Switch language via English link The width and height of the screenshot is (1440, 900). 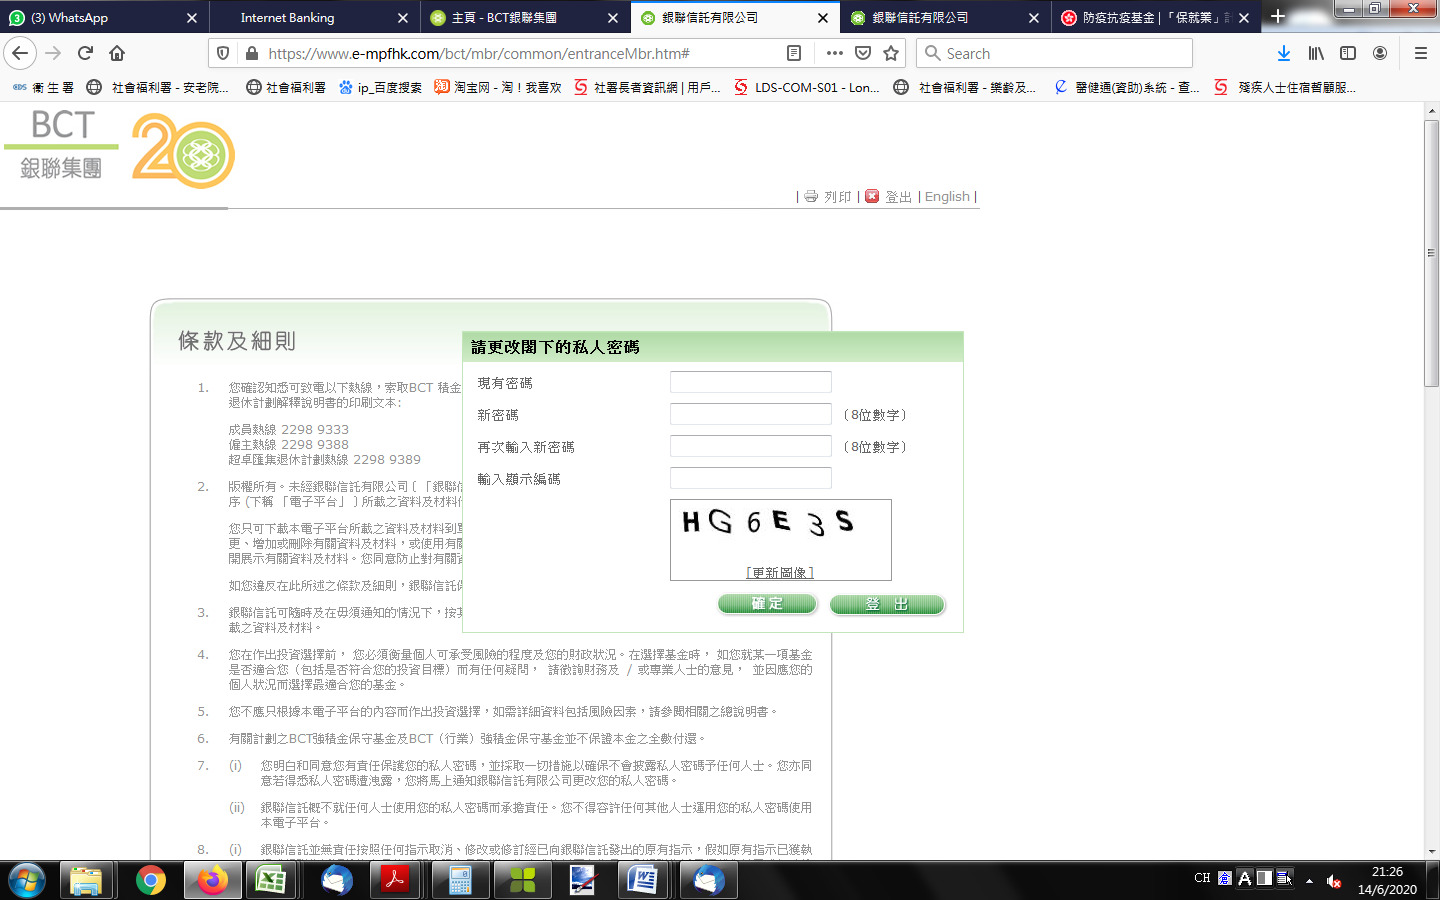click(947, 197)
